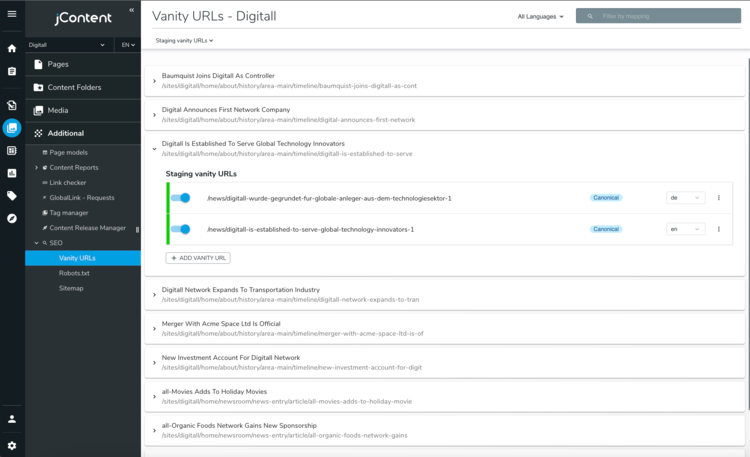
Task: Expand Digital Announces First Network Company row
Action: pyautogui.click(x=154, y=115)
